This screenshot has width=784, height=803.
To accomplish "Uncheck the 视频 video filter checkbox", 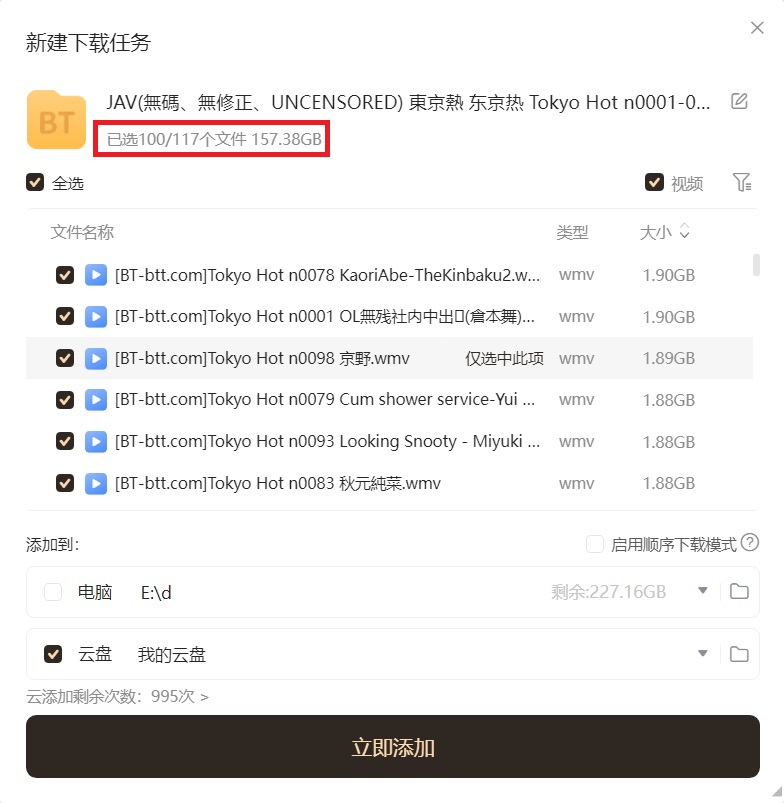I will [x=654, y=182].
